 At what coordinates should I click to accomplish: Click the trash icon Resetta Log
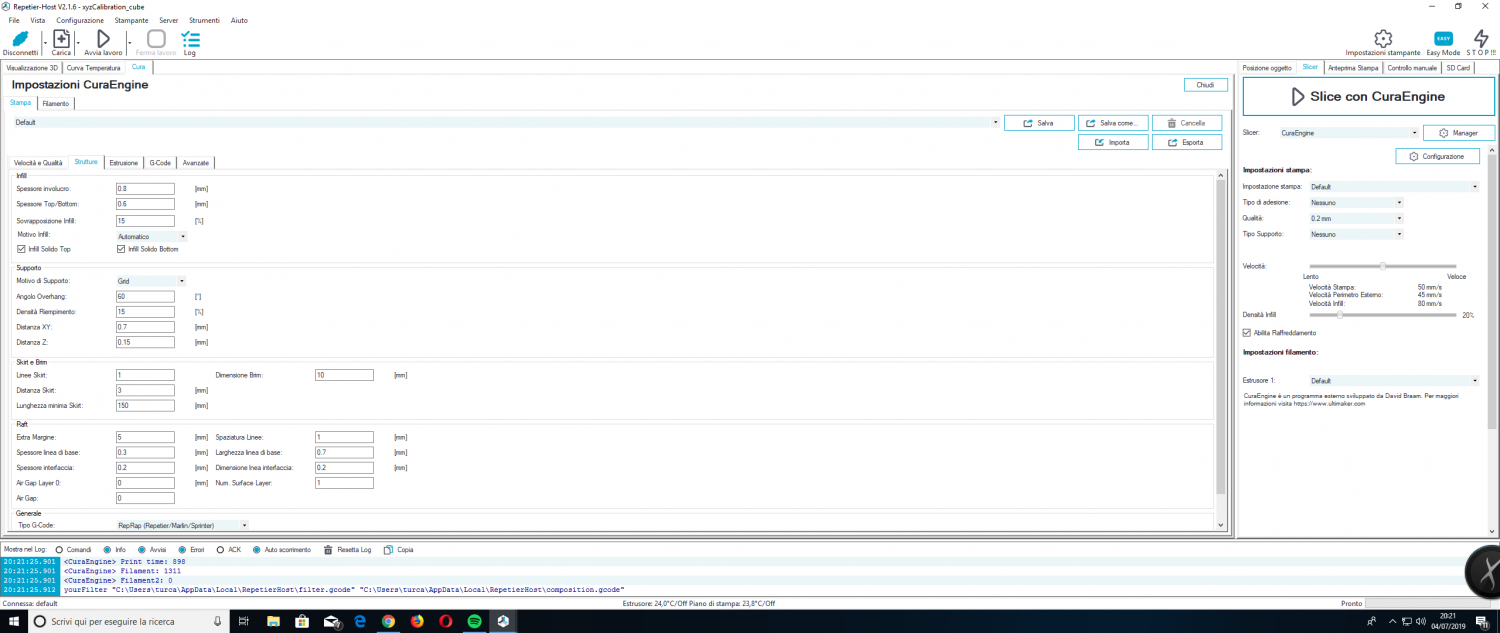[x=331, y=549]
